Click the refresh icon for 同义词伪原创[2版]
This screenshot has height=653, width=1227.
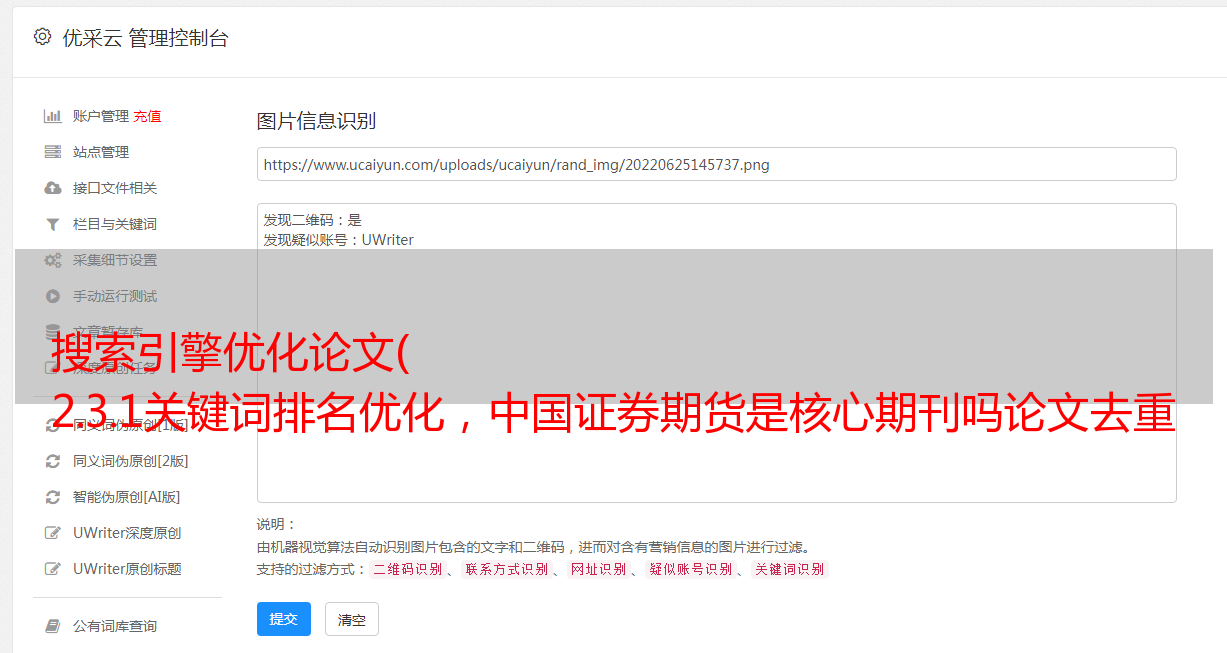pos(53,461)
